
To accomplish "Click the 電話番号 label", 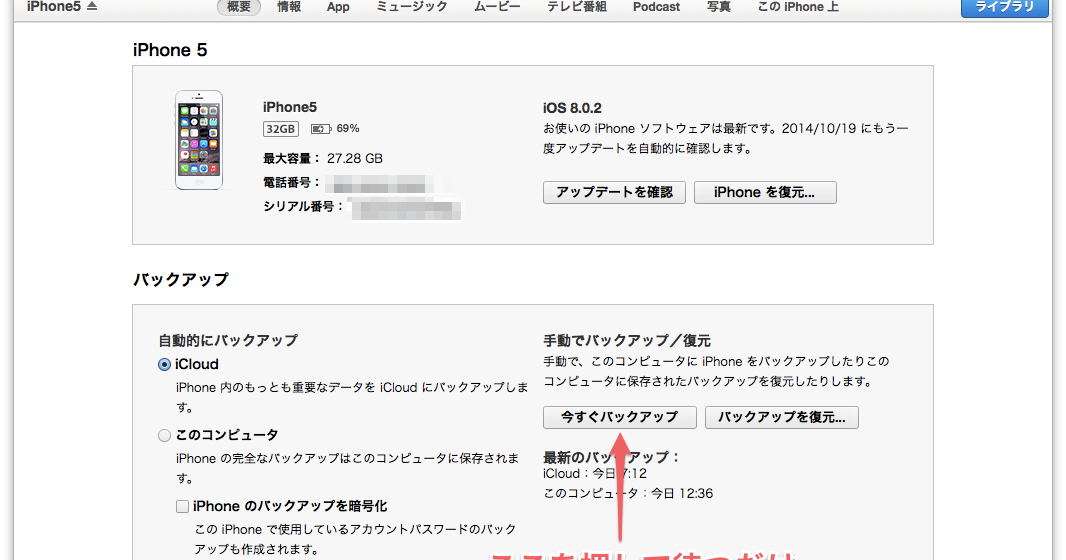I will click(x=290, y=182).
